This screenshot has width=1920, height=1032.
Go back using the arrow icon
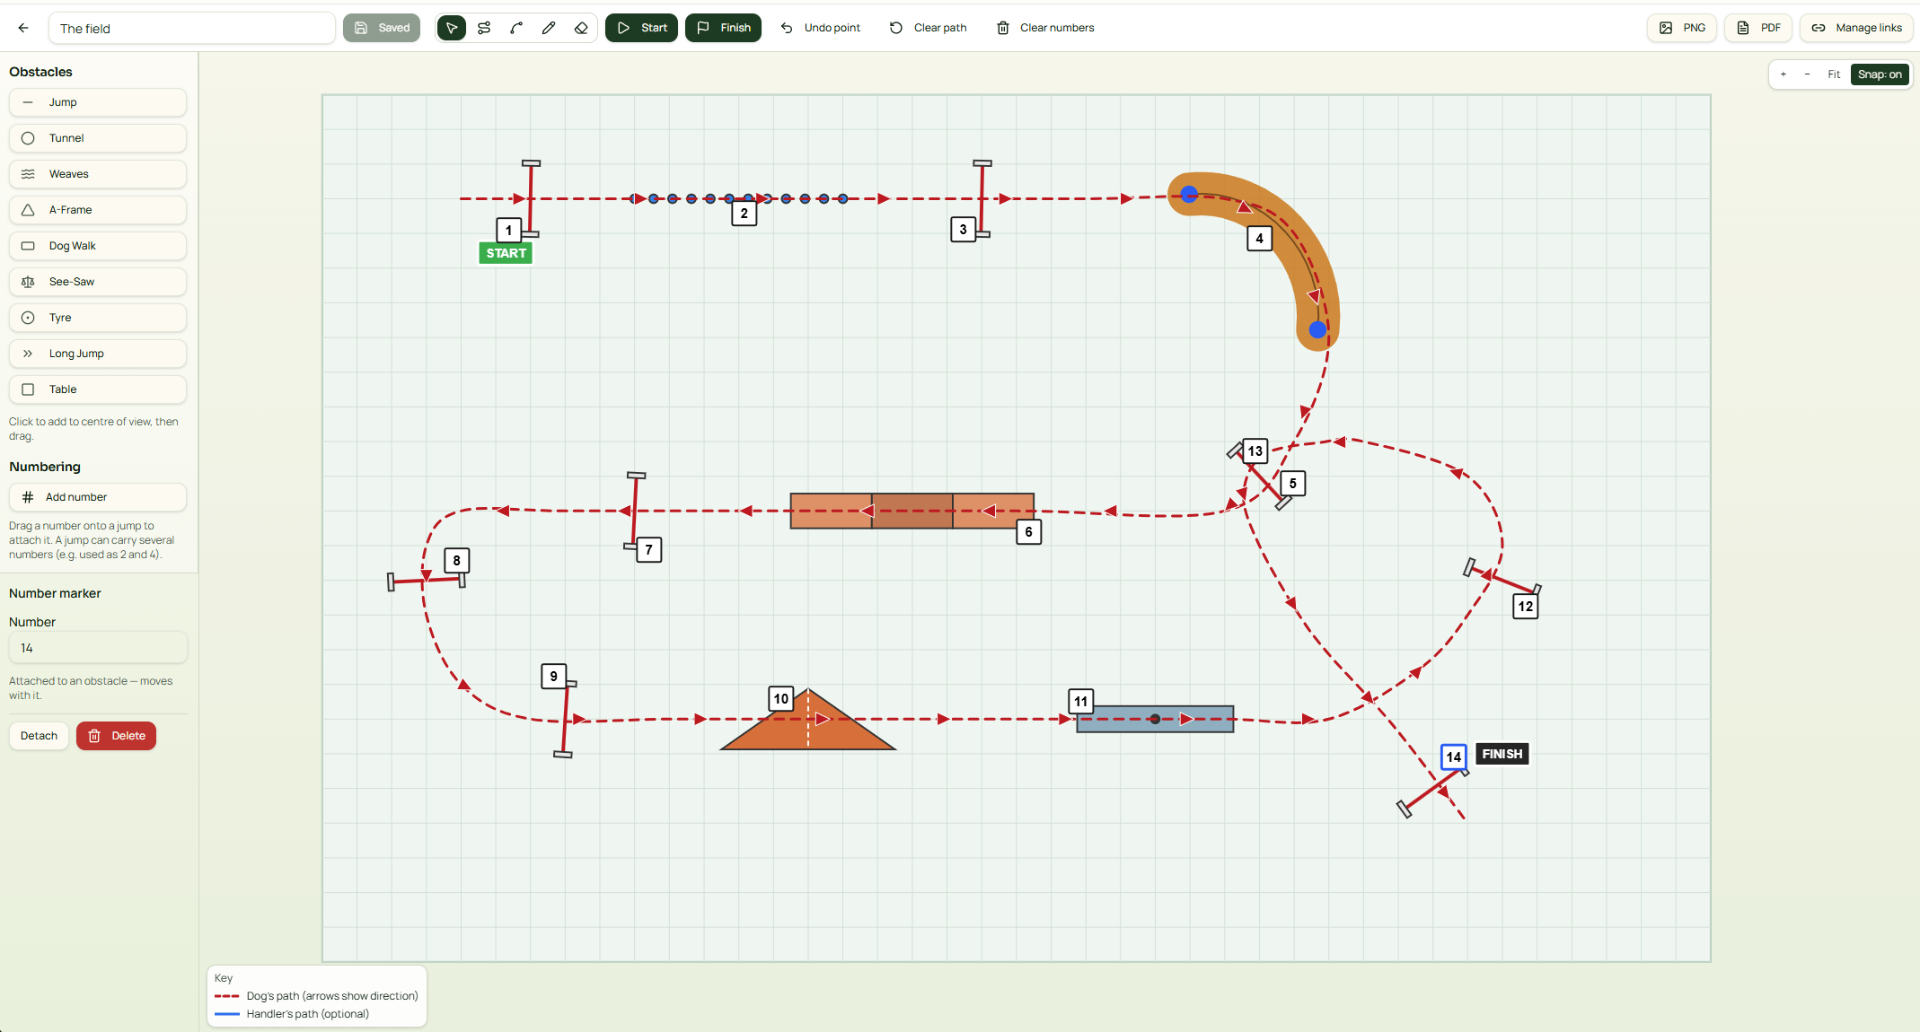coord(23,28)
